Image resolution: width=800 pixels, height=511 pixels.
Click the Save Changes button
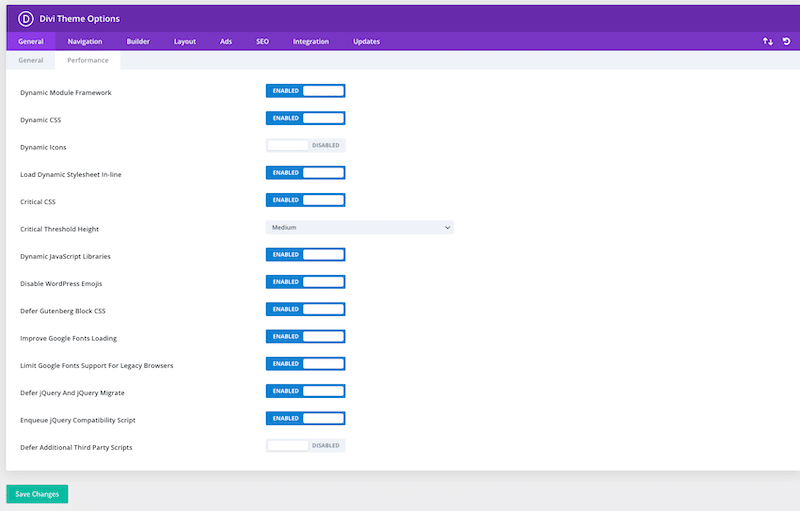(37, 494)
